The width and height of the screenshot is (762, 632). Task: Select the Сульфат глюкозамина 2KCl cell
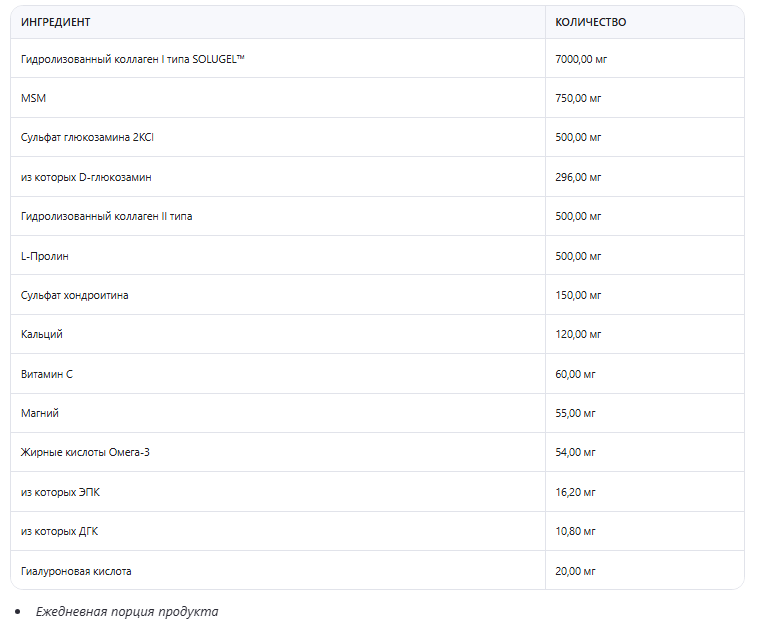point(87,137)
